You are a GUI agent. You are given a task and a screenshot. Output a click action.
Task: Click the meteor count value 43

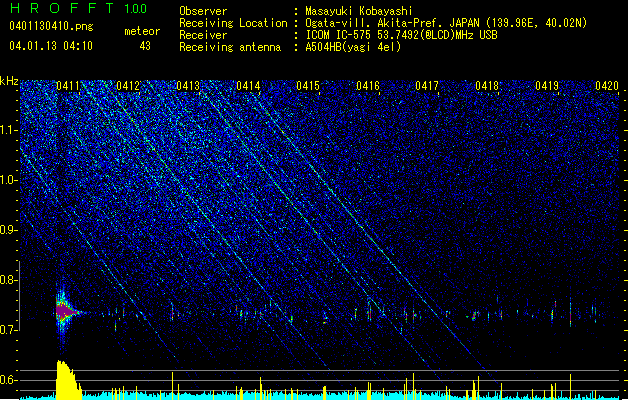[x=145, y=46]
